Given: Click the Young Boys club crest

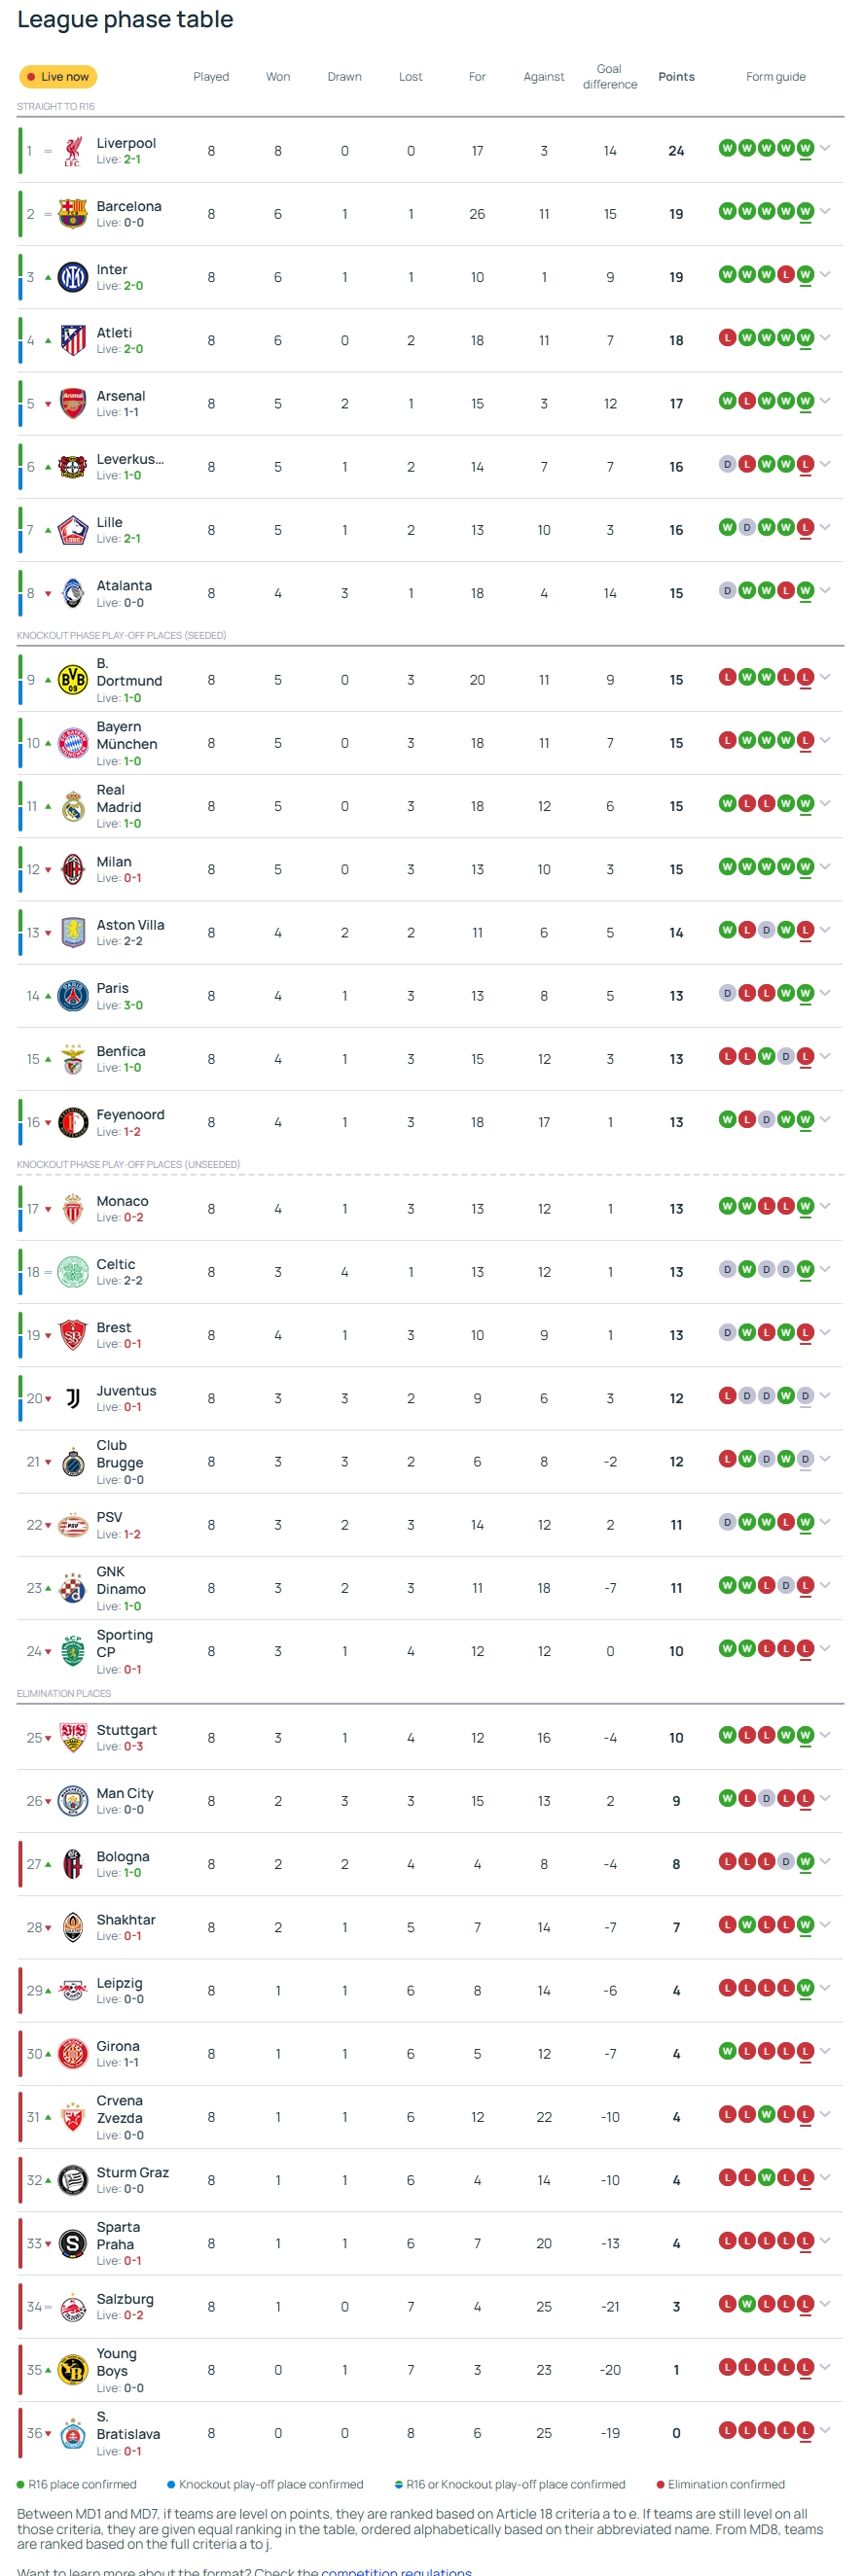Looking at the screenshot, I should [73, 2370].
